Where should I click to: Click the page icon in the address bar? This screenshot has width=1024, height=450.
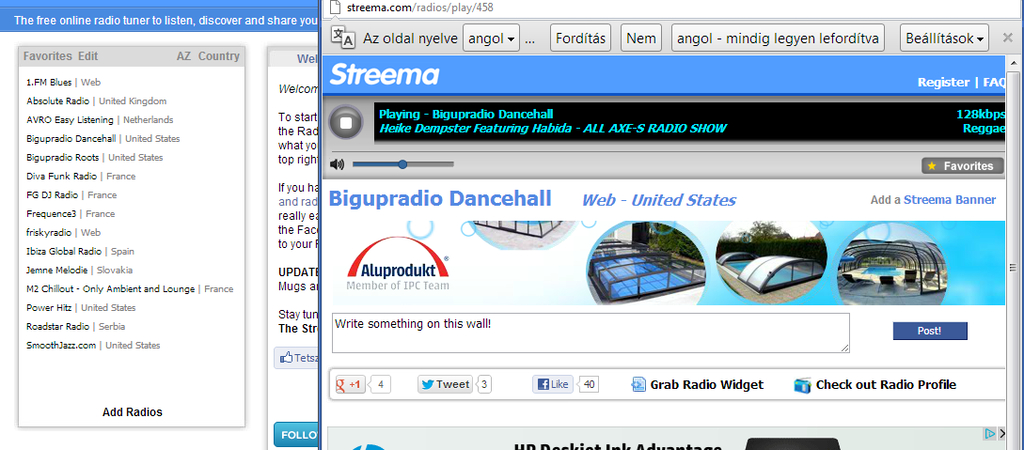coord(334,7)
